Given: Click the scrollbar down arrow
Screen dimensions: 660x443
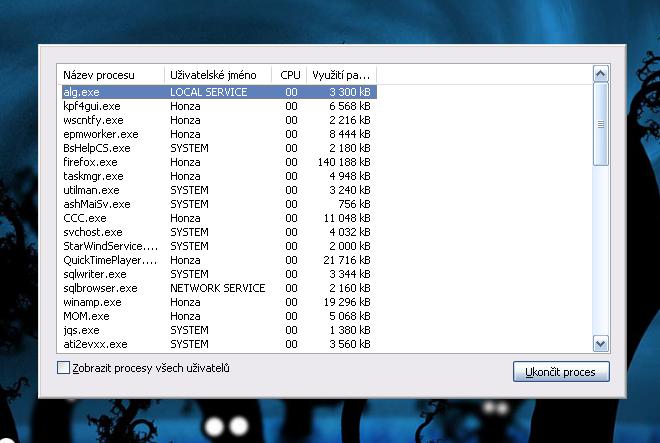Looking at the screenshot, I should click(x=600, y=343).
